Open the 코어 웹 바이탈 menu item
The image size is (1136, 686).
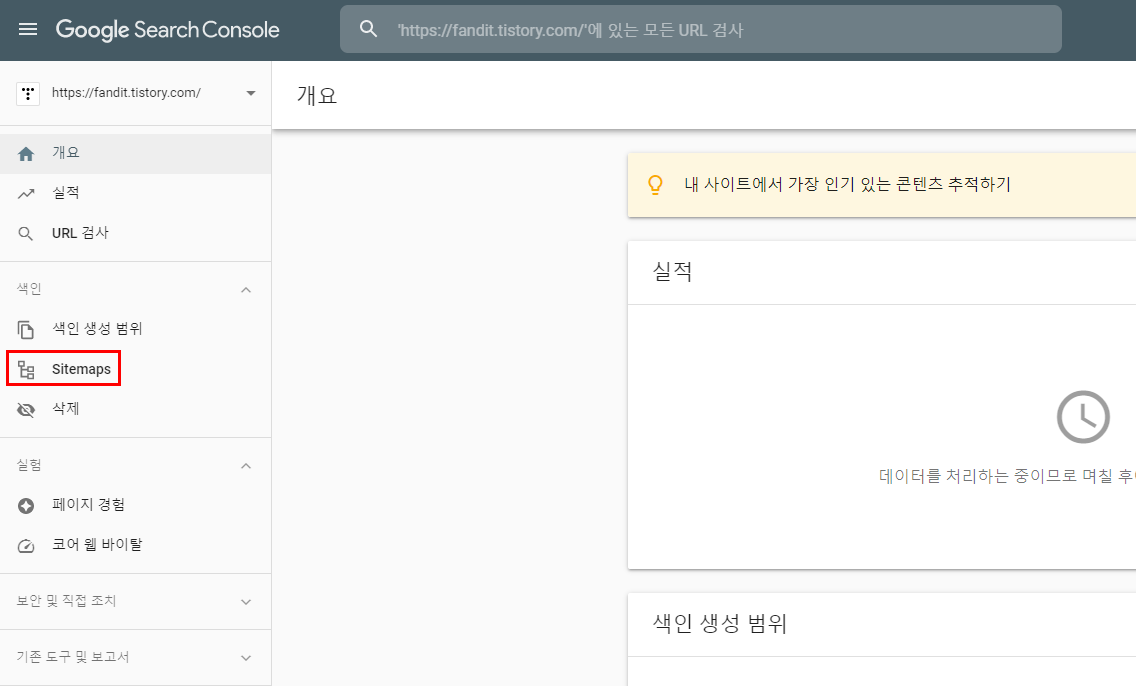click(135, 545)
